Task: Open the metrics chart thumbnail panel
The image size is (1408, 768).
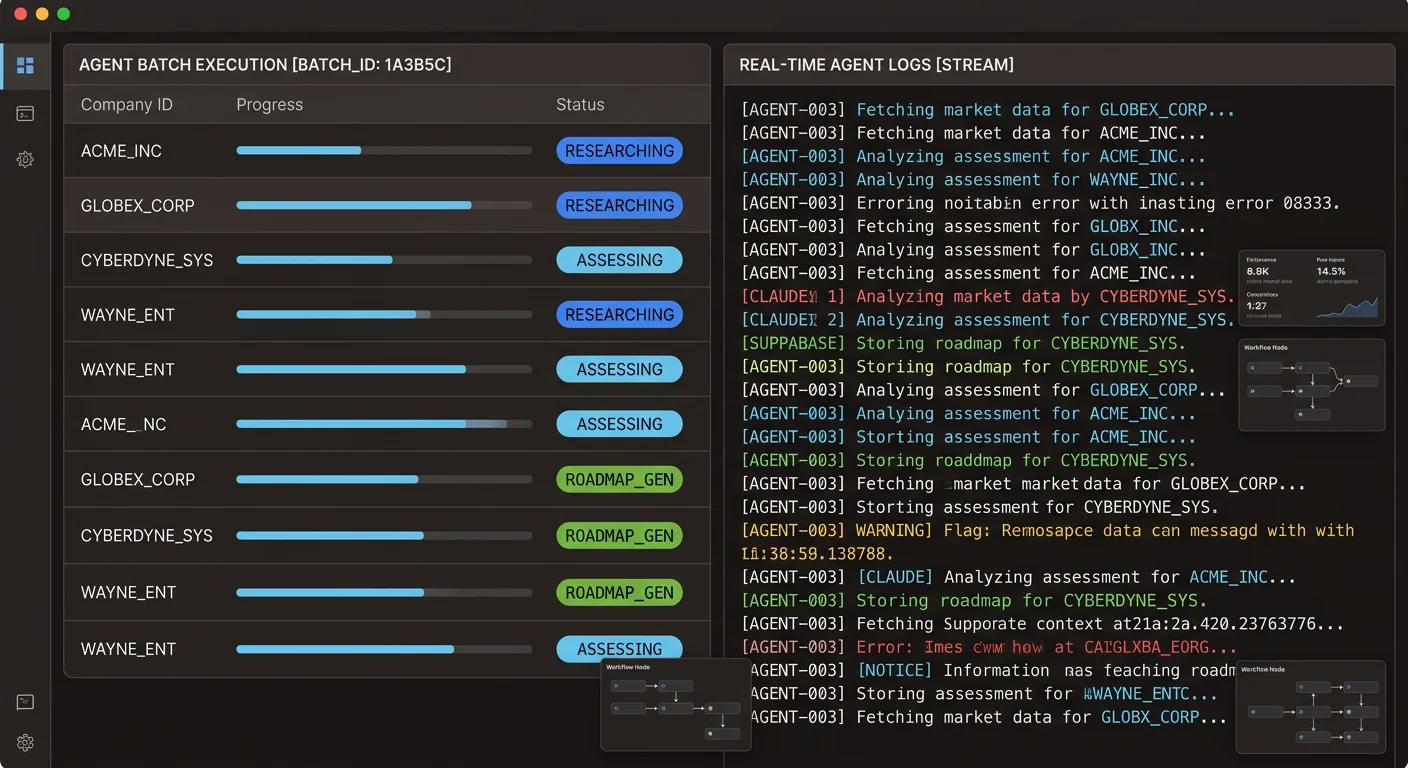Action: [1312, 288]
